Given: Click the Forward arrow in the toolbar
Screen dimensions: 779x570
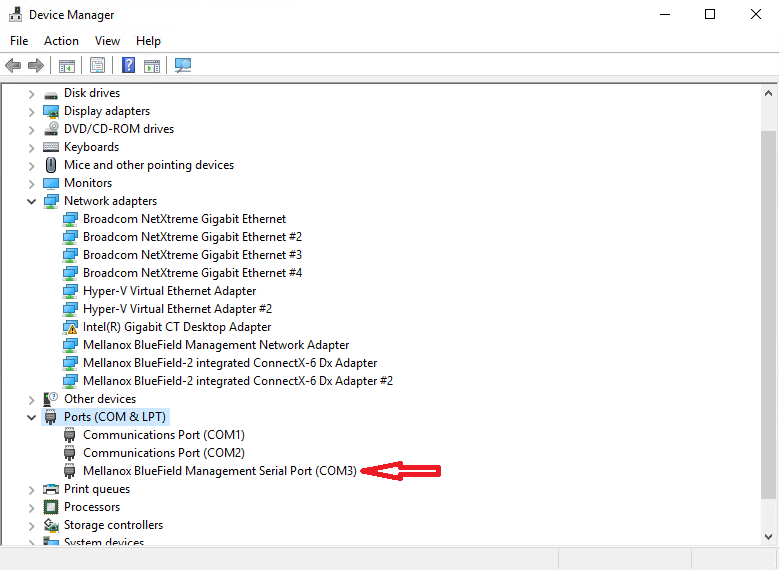Looking at the screenshot, I should (x=36, y=66).
